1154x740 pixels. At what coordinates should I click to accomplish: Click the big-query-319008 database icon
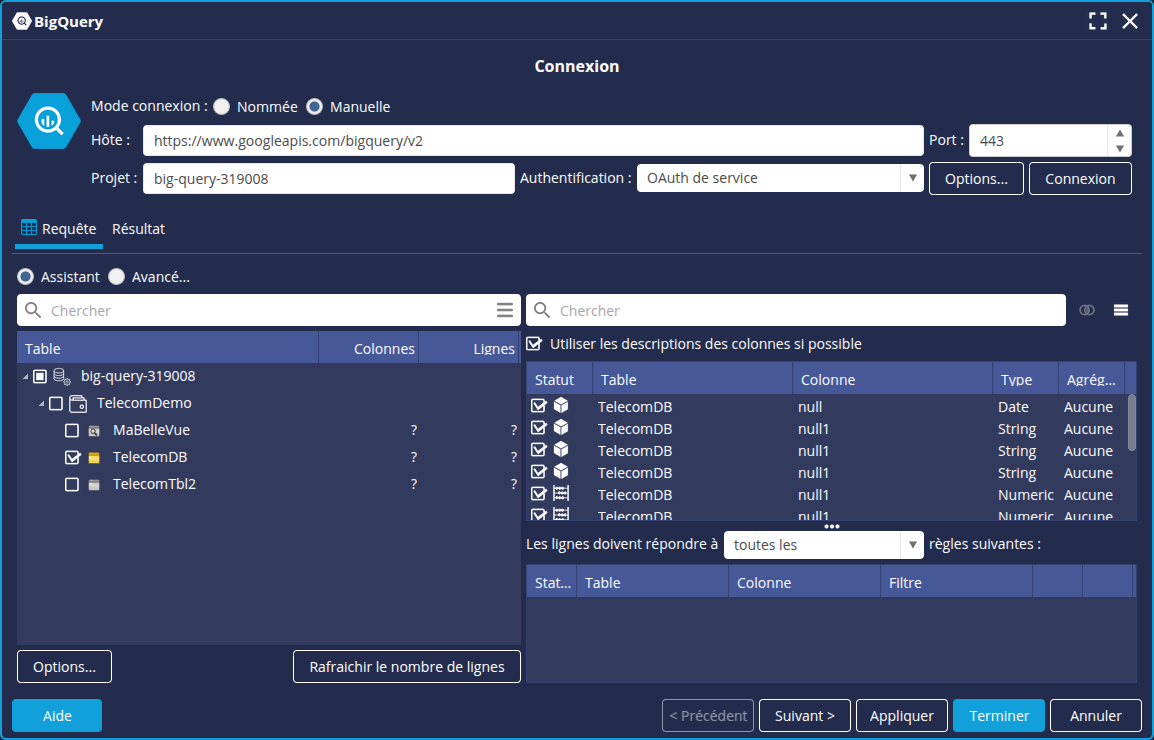coord(62,376)
